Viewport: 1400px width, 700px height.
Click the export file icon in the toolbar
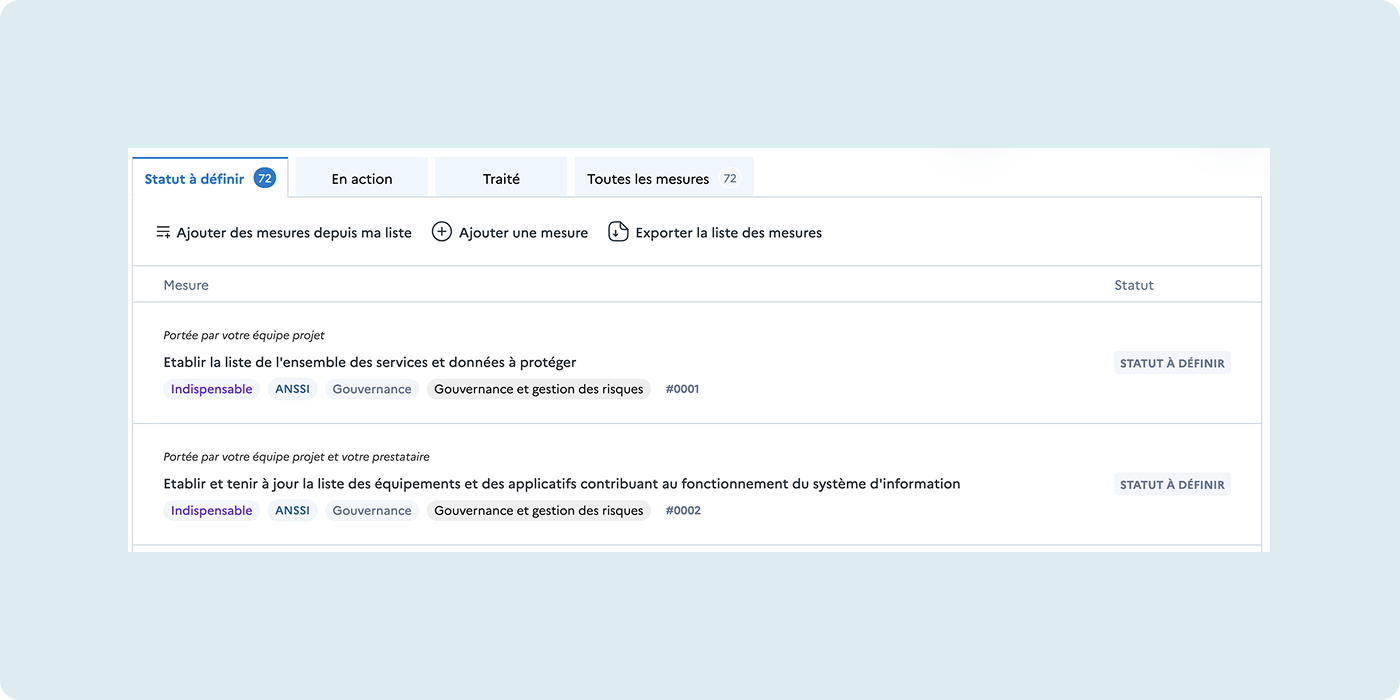pyautogui.click(x=618, y=233)
